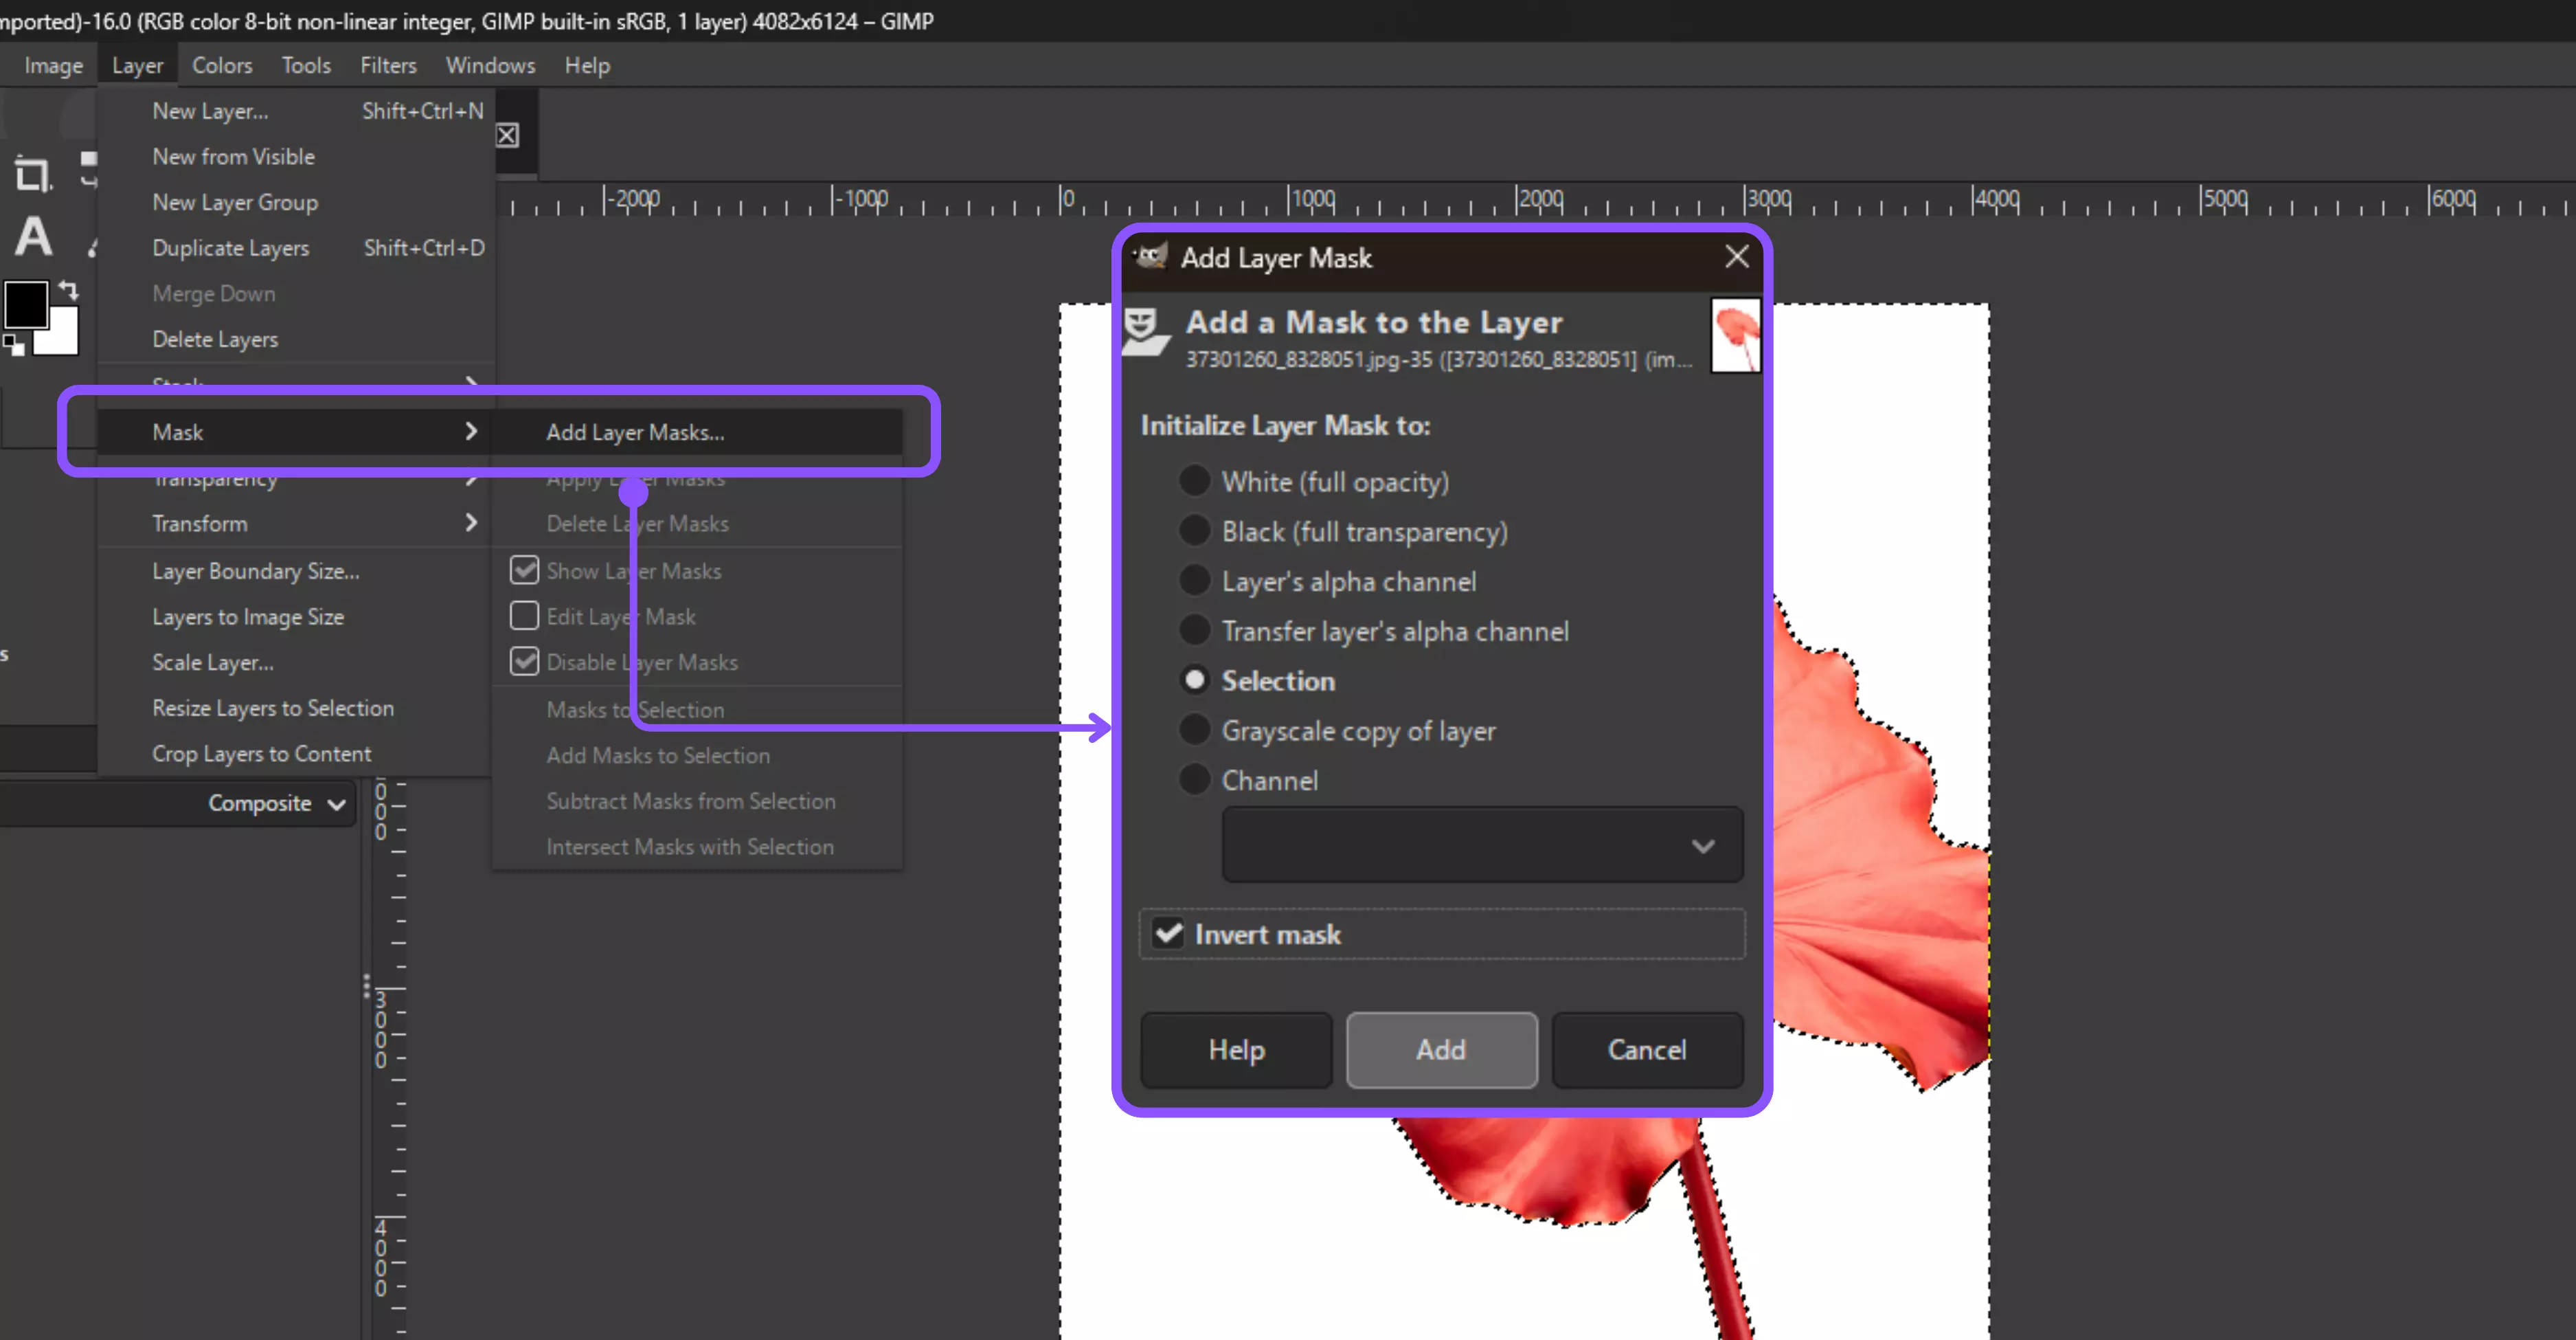Toggle Disable Layer Masks checkbox
Image resolution: width=2576 pixels, height=1340 pixels.
click(x=524, y=662)
